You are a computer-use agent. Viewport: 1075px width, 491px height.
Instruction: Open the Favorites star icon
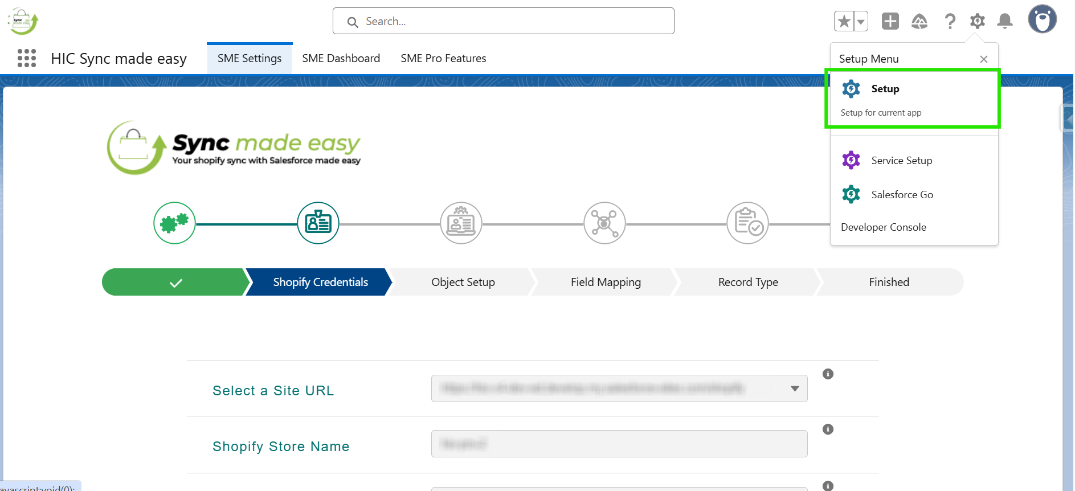[x=844, y=22]
